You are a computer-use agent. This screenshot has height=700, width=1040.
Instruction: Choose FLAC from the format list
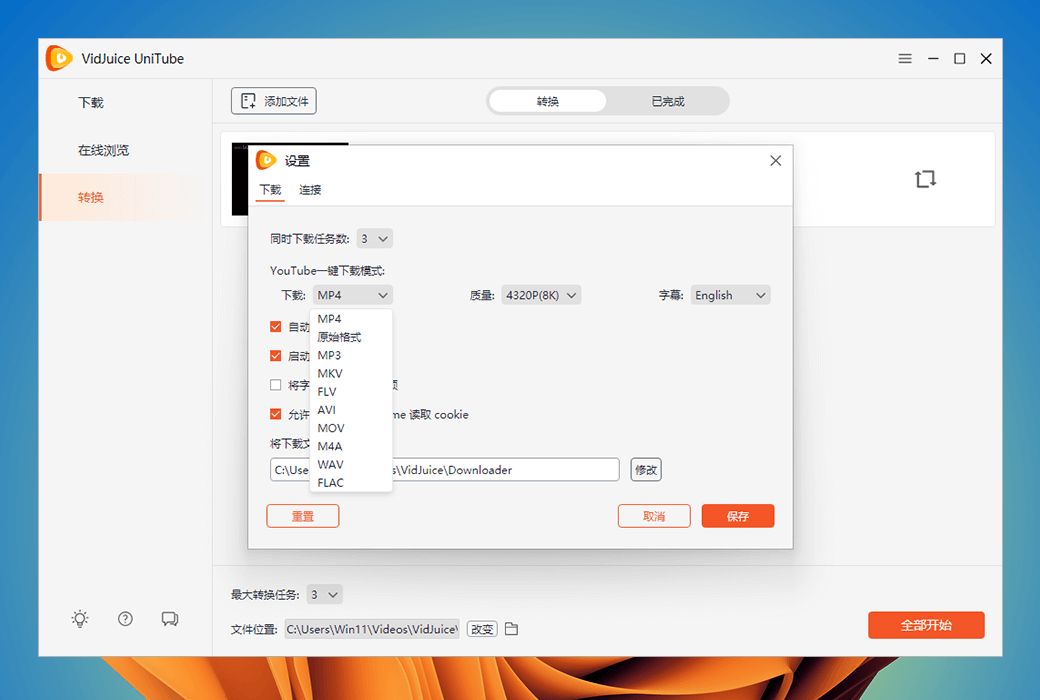tap(351, 482)
